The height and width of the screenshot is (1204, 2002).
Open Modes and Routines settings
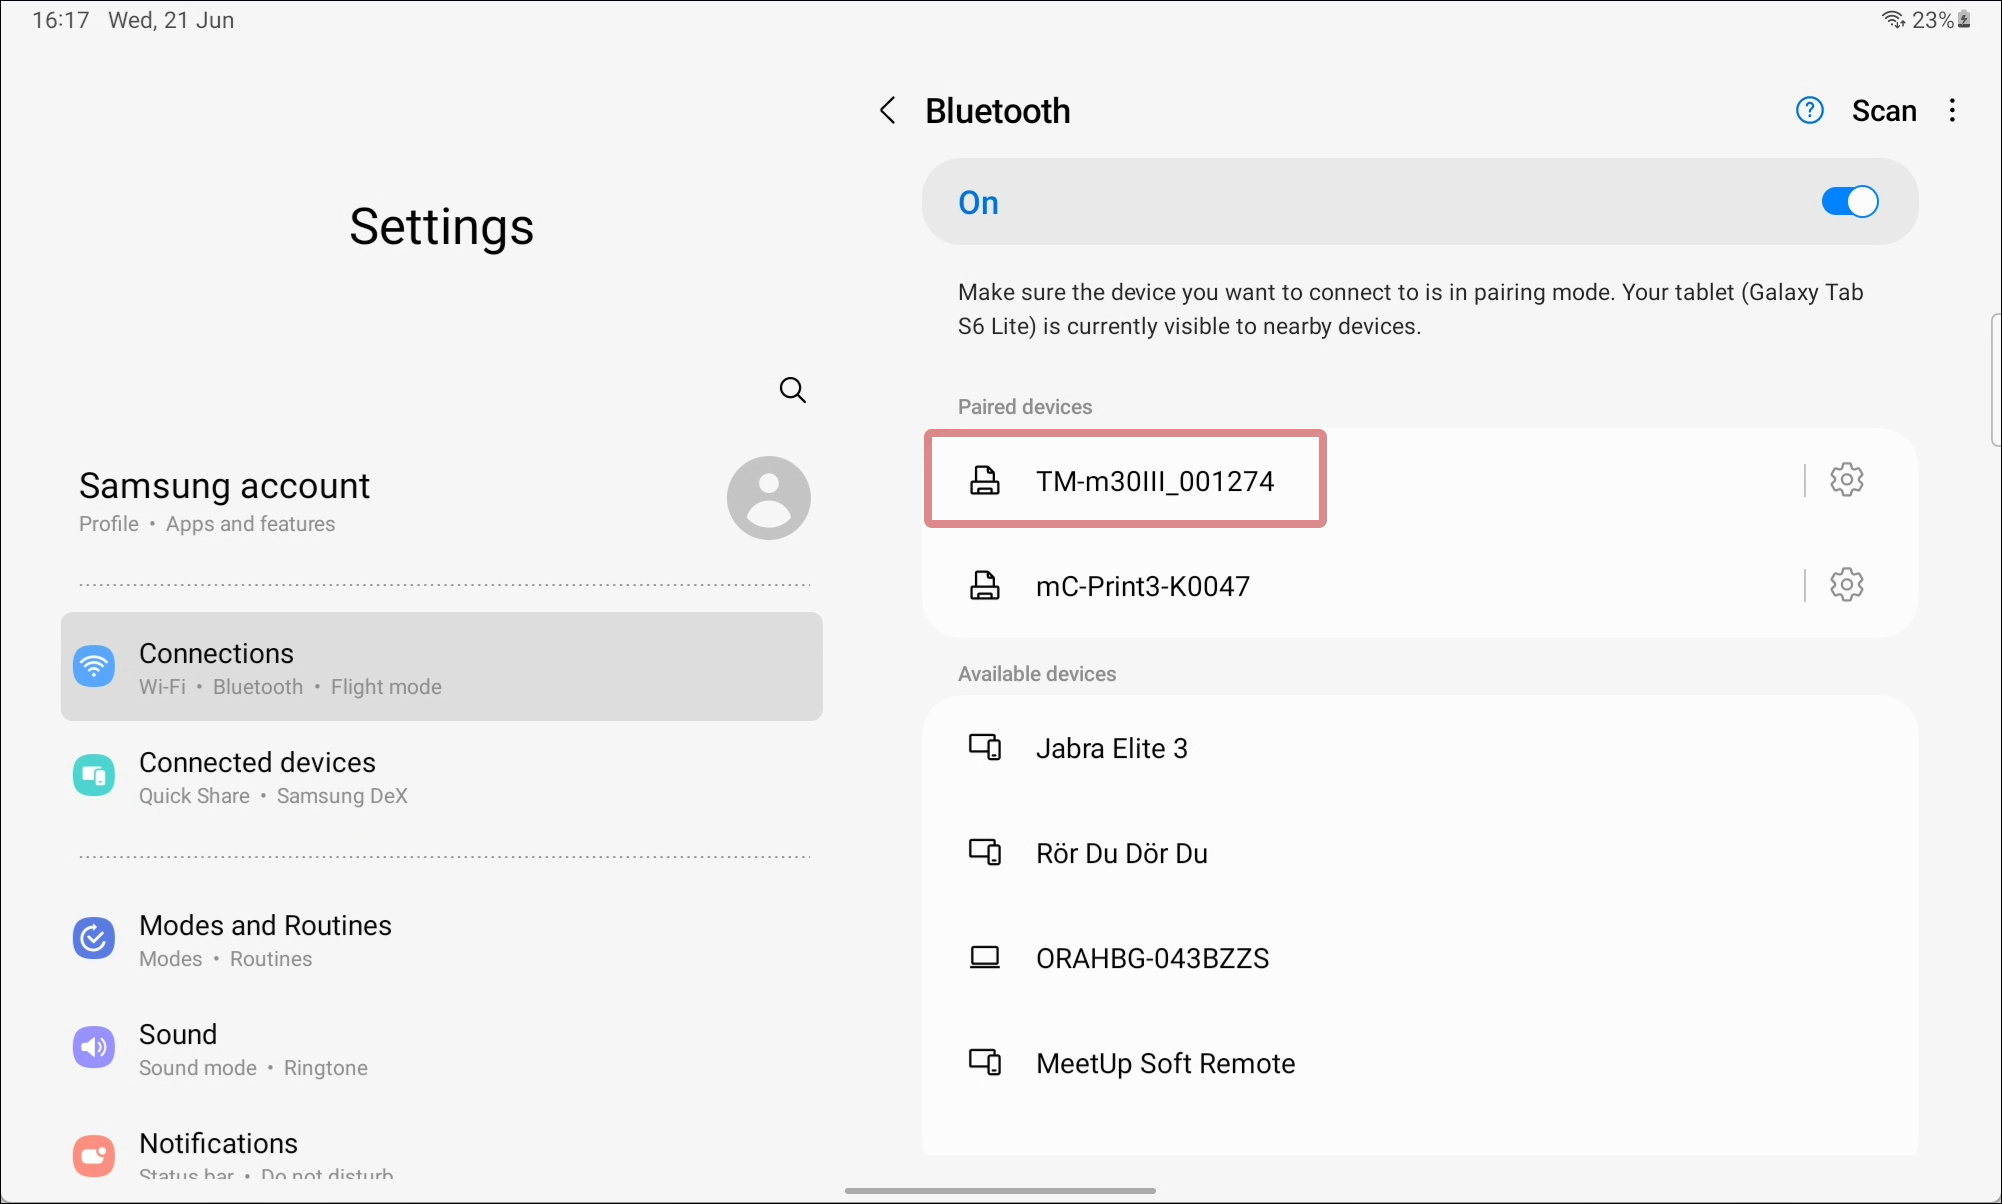coord(442,940)
